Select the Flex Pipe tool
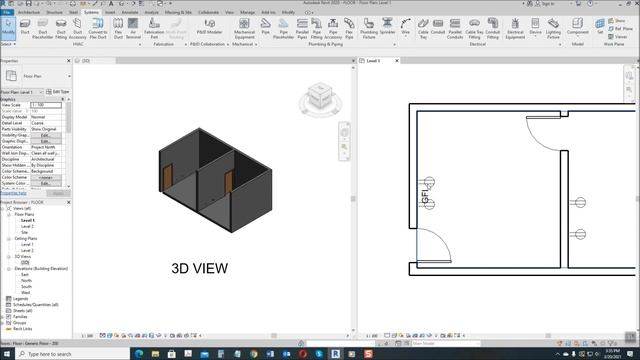640x360 pixels. (349, 28)
